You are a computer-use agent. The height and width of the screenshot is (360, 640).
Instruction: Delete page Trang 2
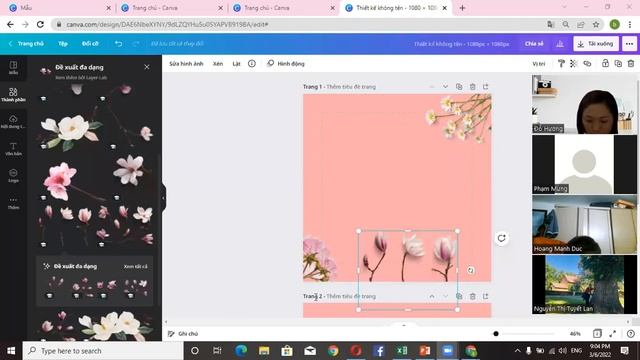click(x=472, y=296)
